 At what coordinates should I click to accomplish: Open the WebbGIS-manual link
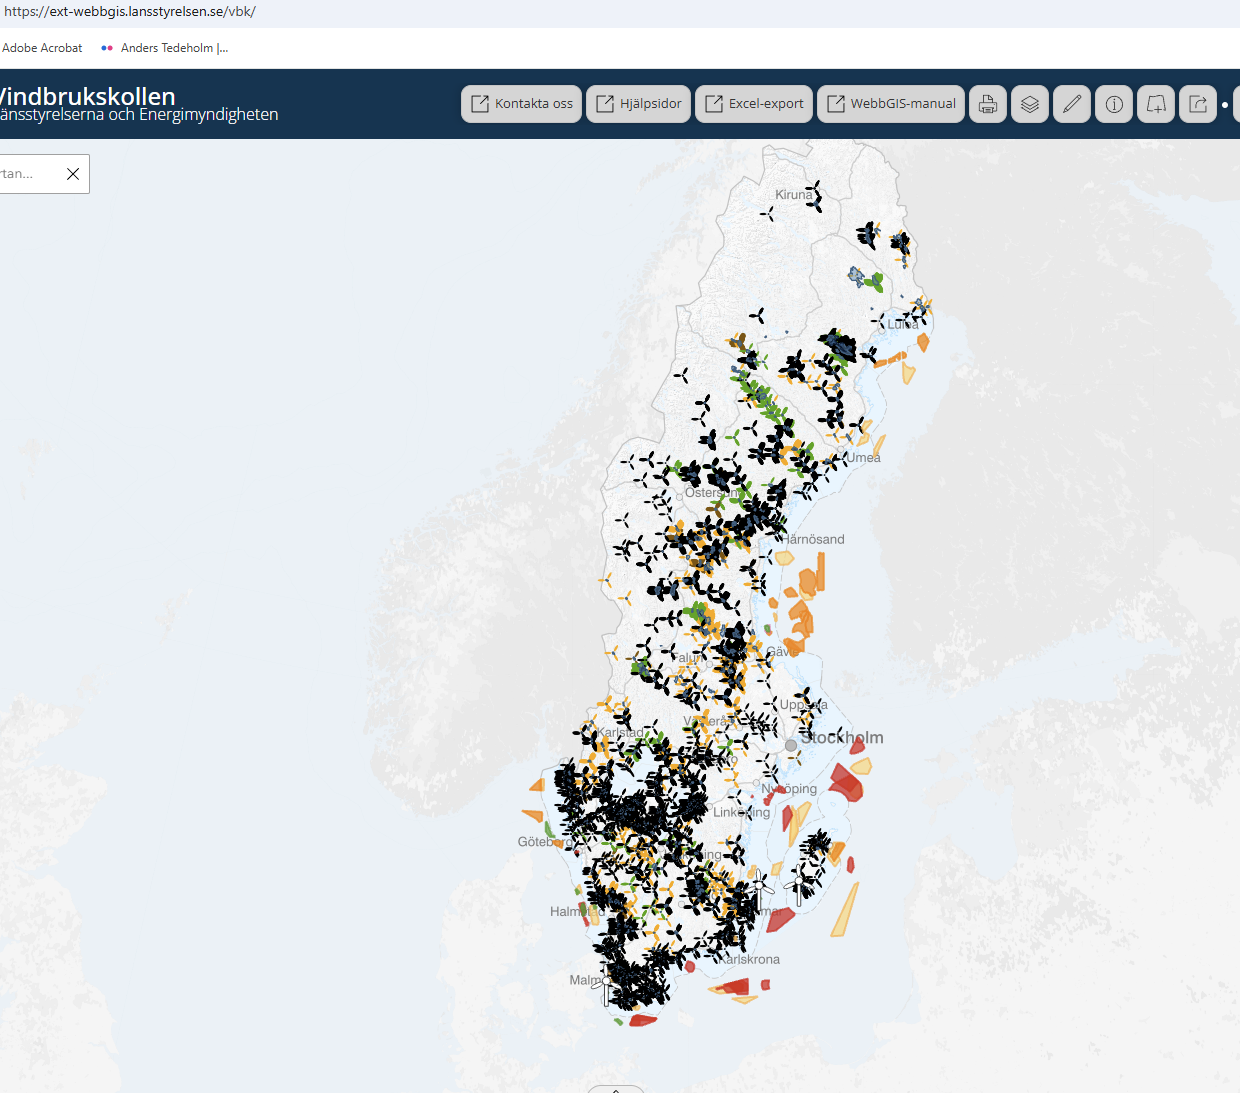pos(890,104)
